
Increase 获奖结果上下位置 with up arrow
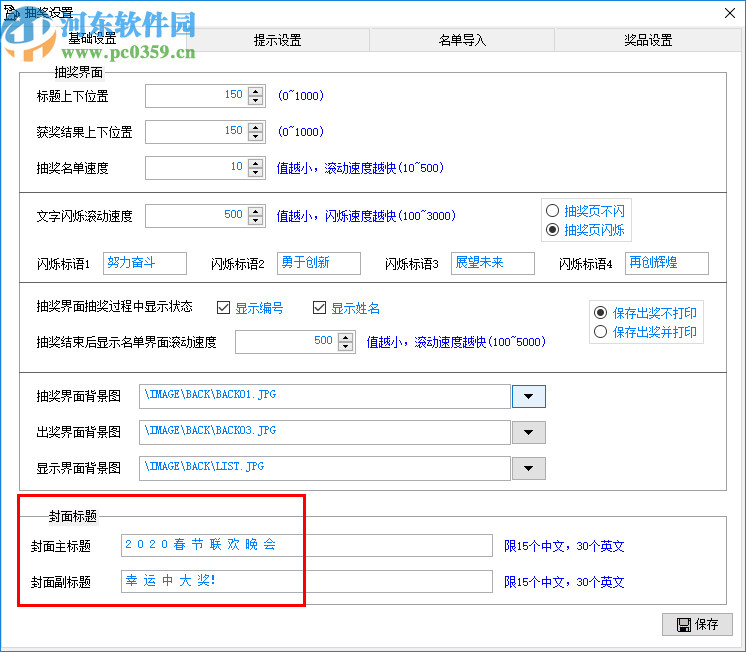click(x=256, y=128)
